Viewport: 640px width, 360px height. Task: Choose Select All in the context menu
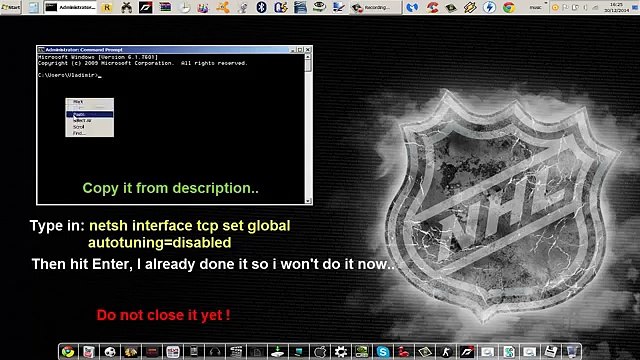(x=89, y=120)
